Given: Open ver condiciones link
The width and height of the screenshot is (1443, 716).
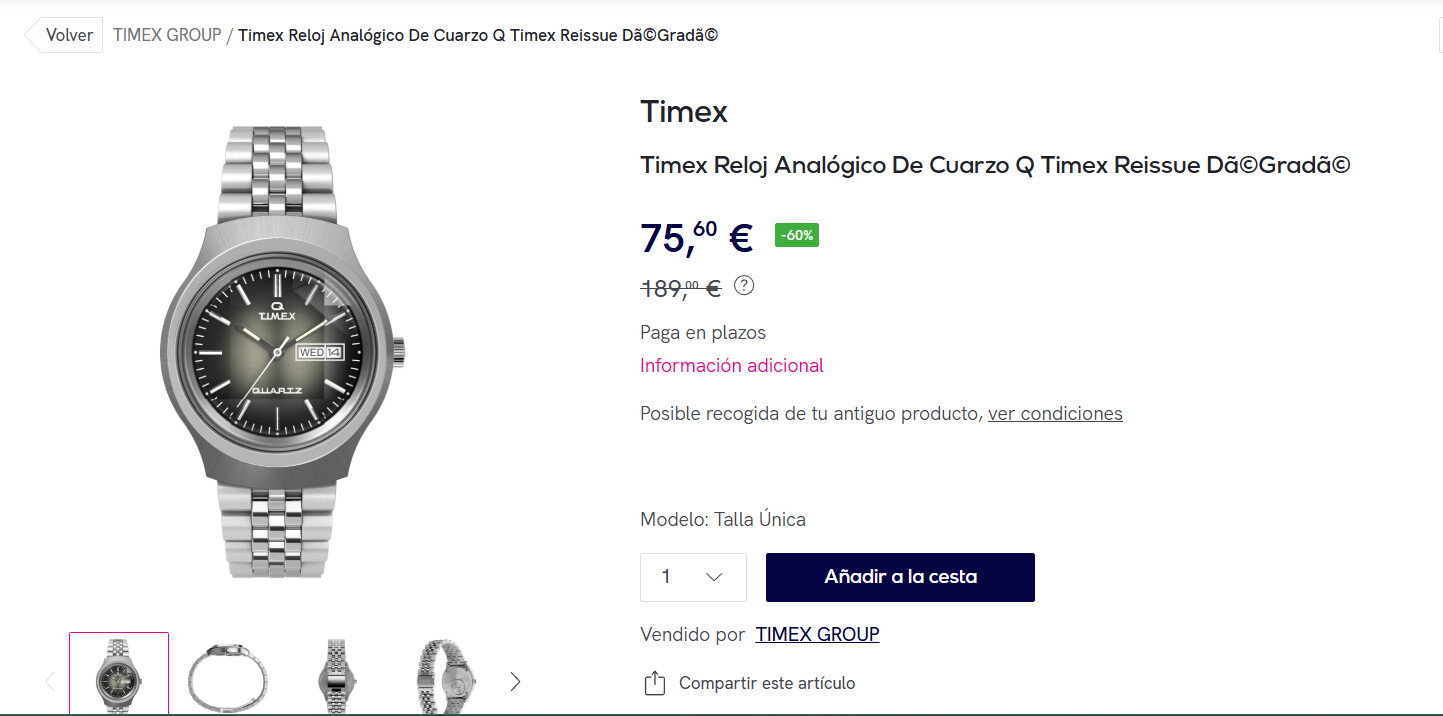Looking at the screenshot, I should (1055, 413).
